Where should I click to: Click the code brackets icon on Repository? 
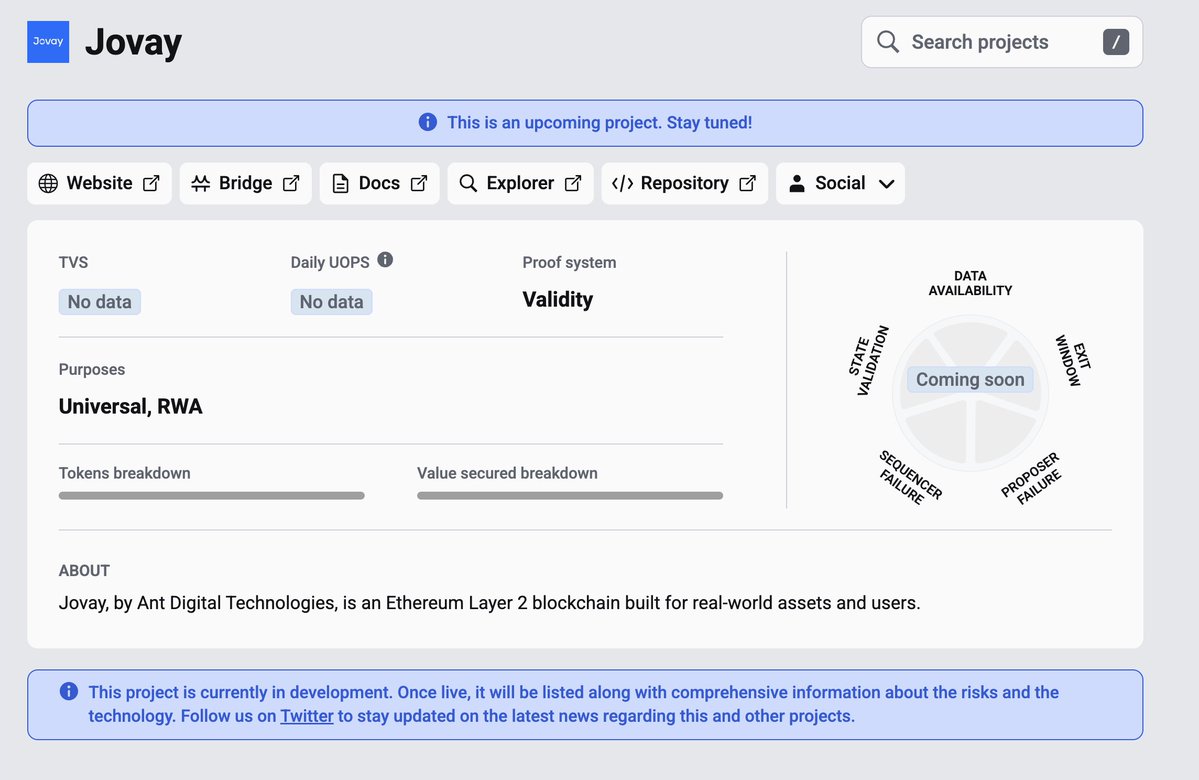[622, 184]
